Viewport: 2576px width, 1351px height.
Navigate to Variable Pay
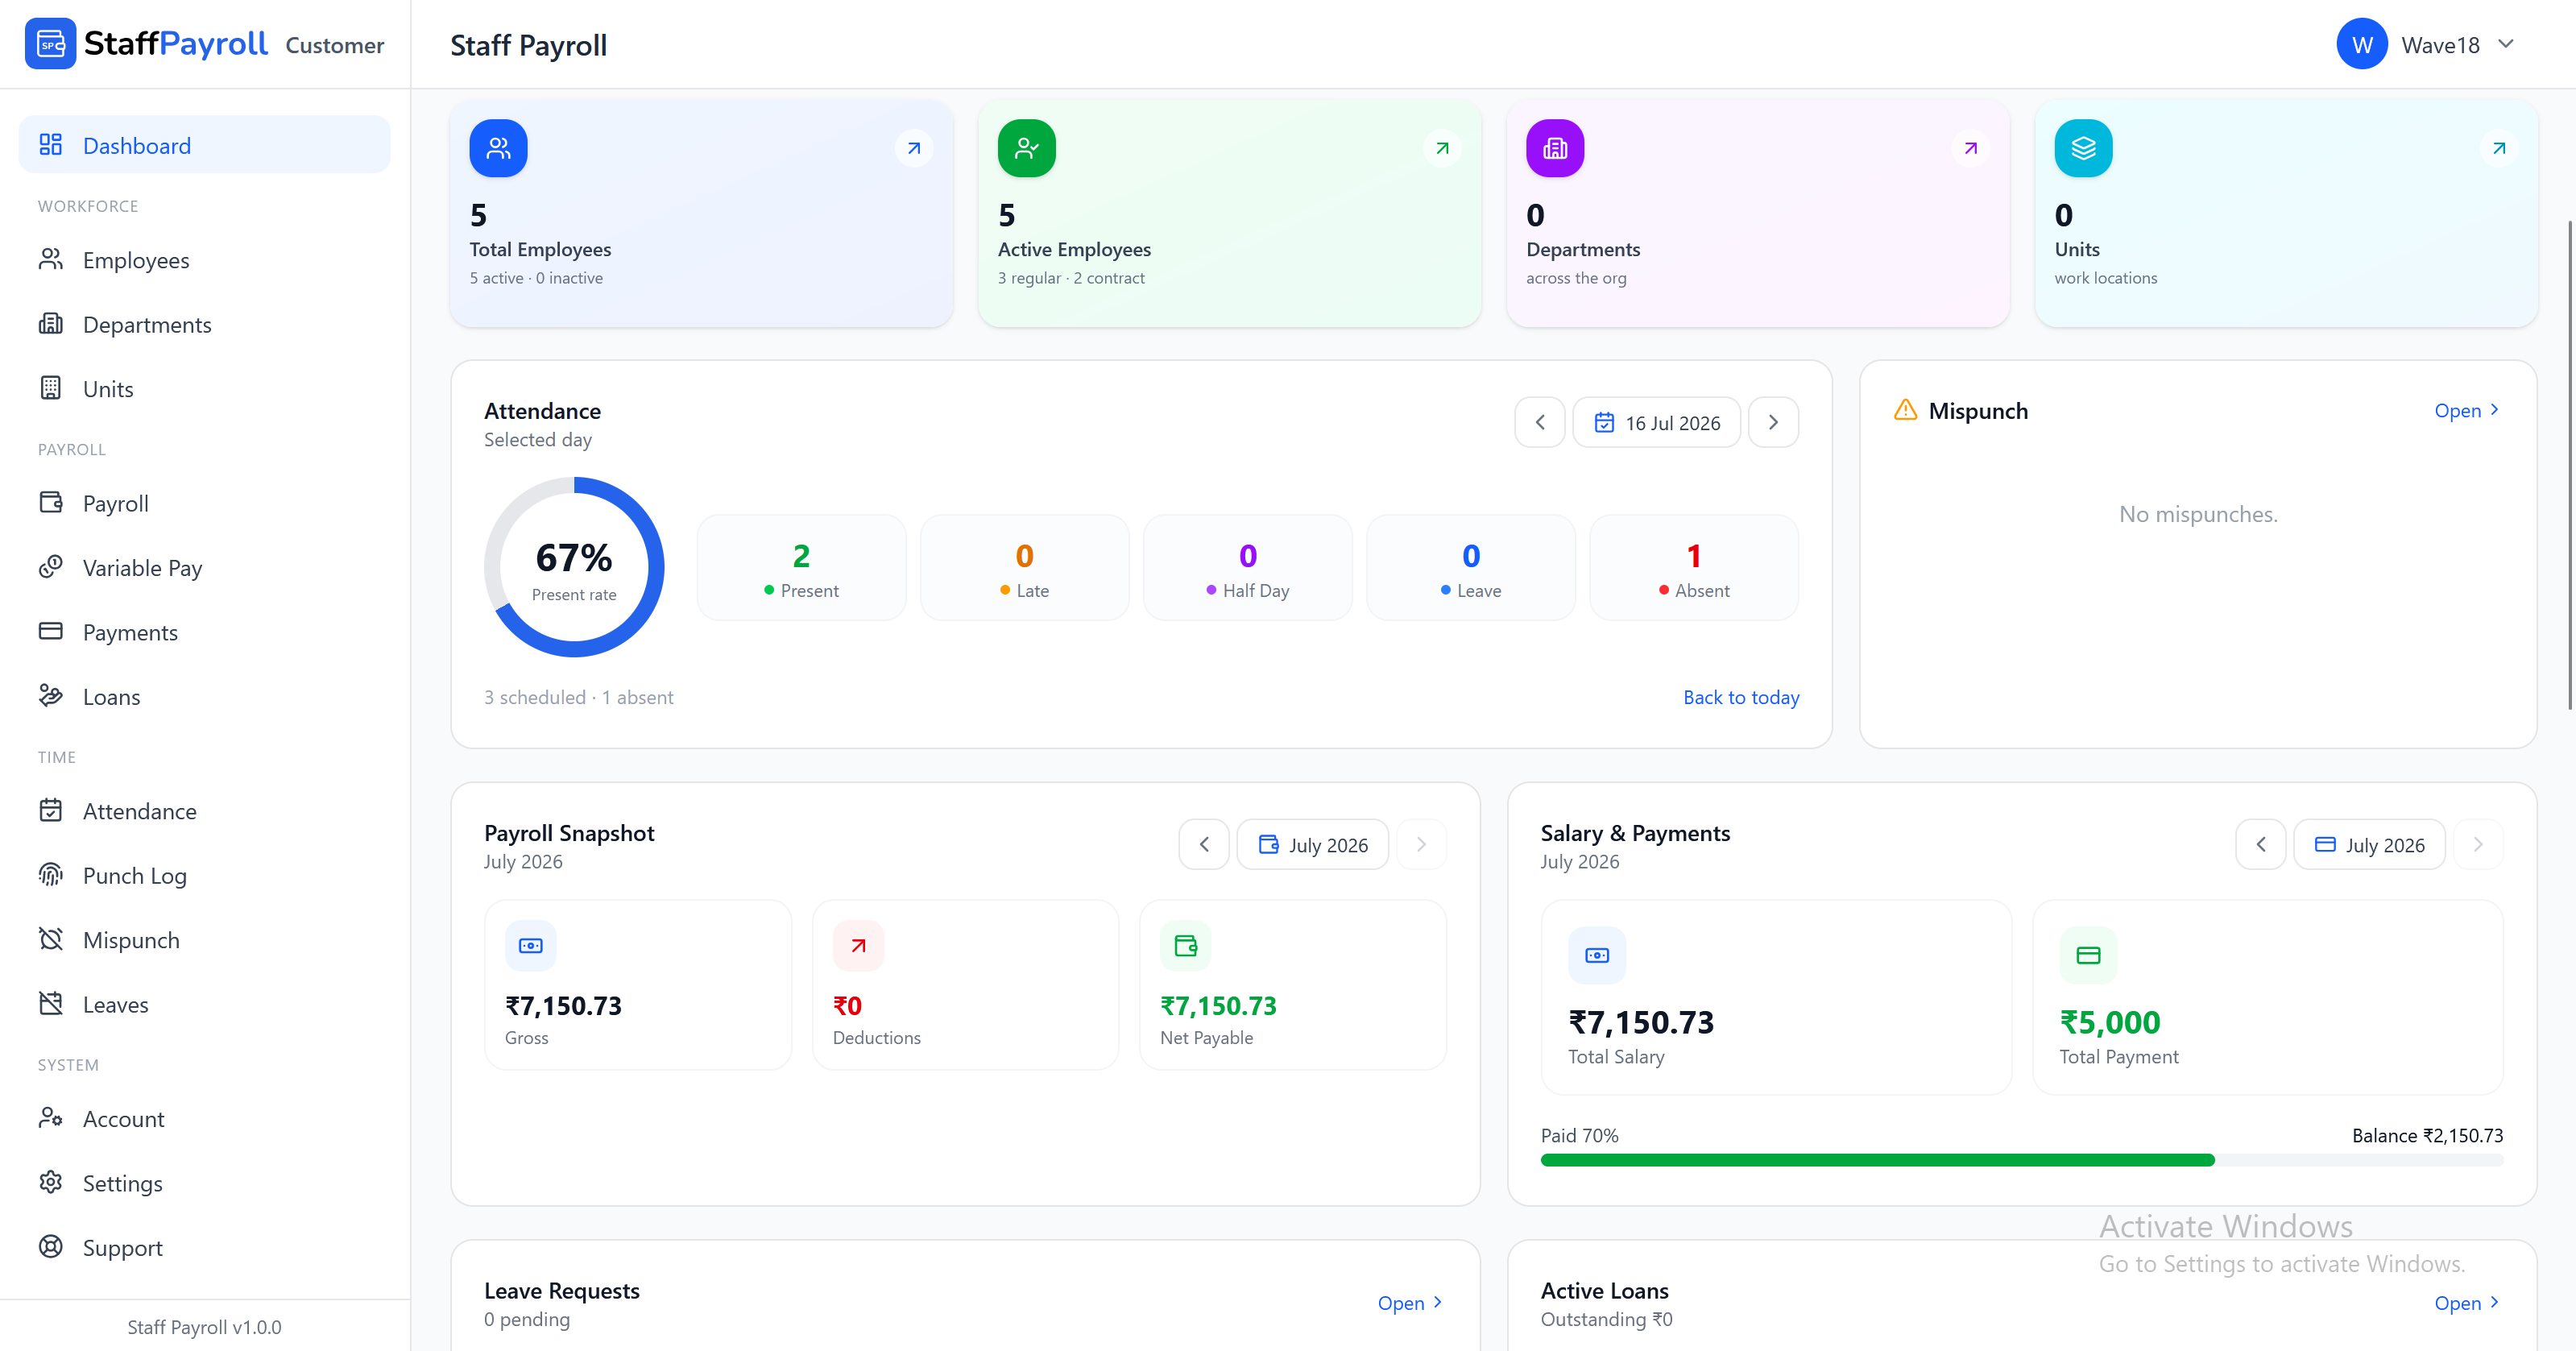click(204, 568)
